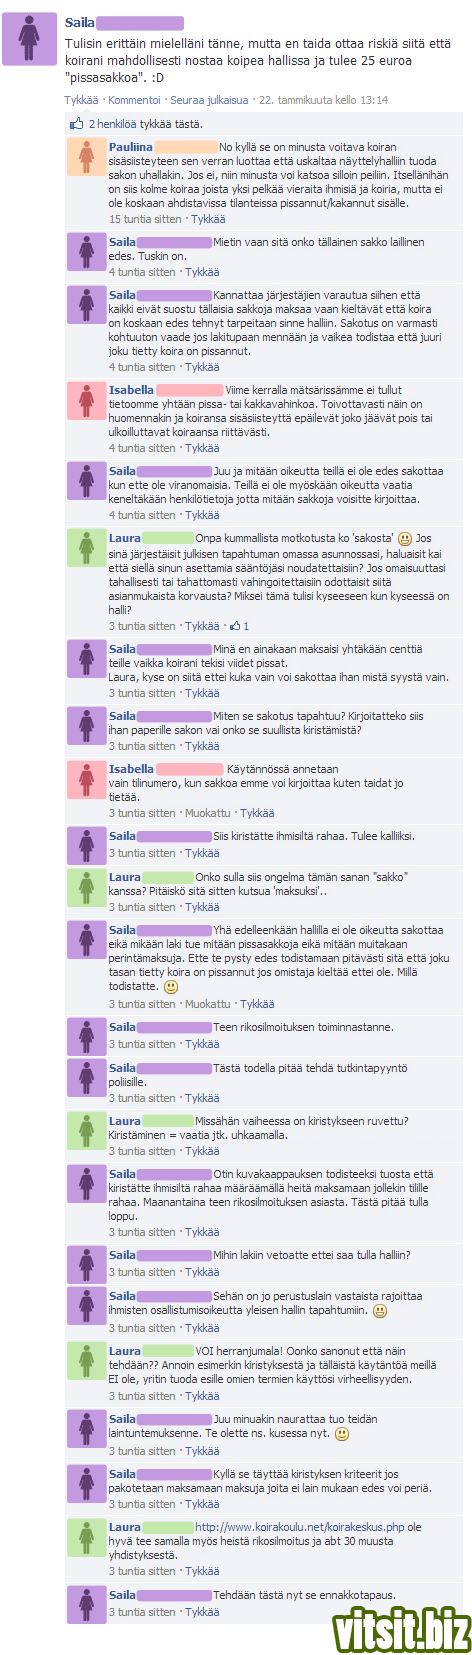Click 'Muokattu' on Isabella's tilinumero comment
Viewport: 472px width, 1655px height.
coord(208,813)
